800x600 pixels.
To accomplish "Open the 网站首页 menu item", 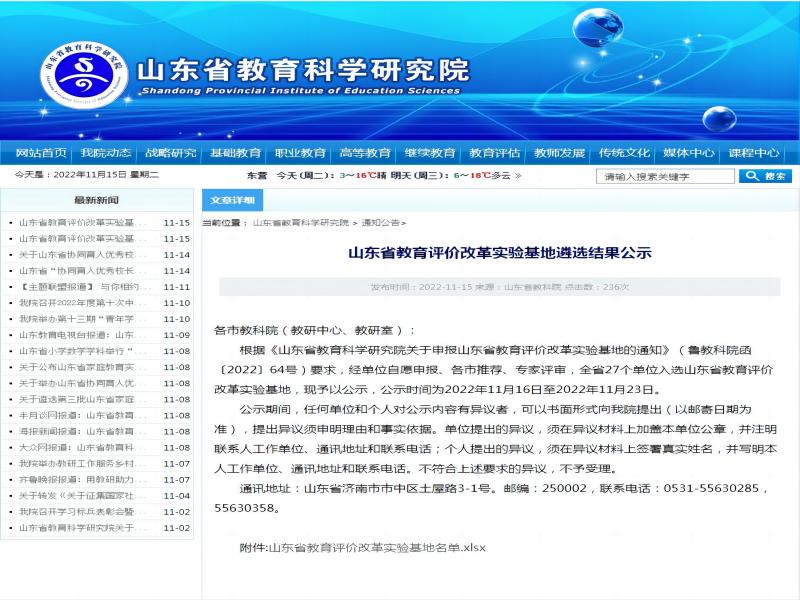I will tap(41, 153).
